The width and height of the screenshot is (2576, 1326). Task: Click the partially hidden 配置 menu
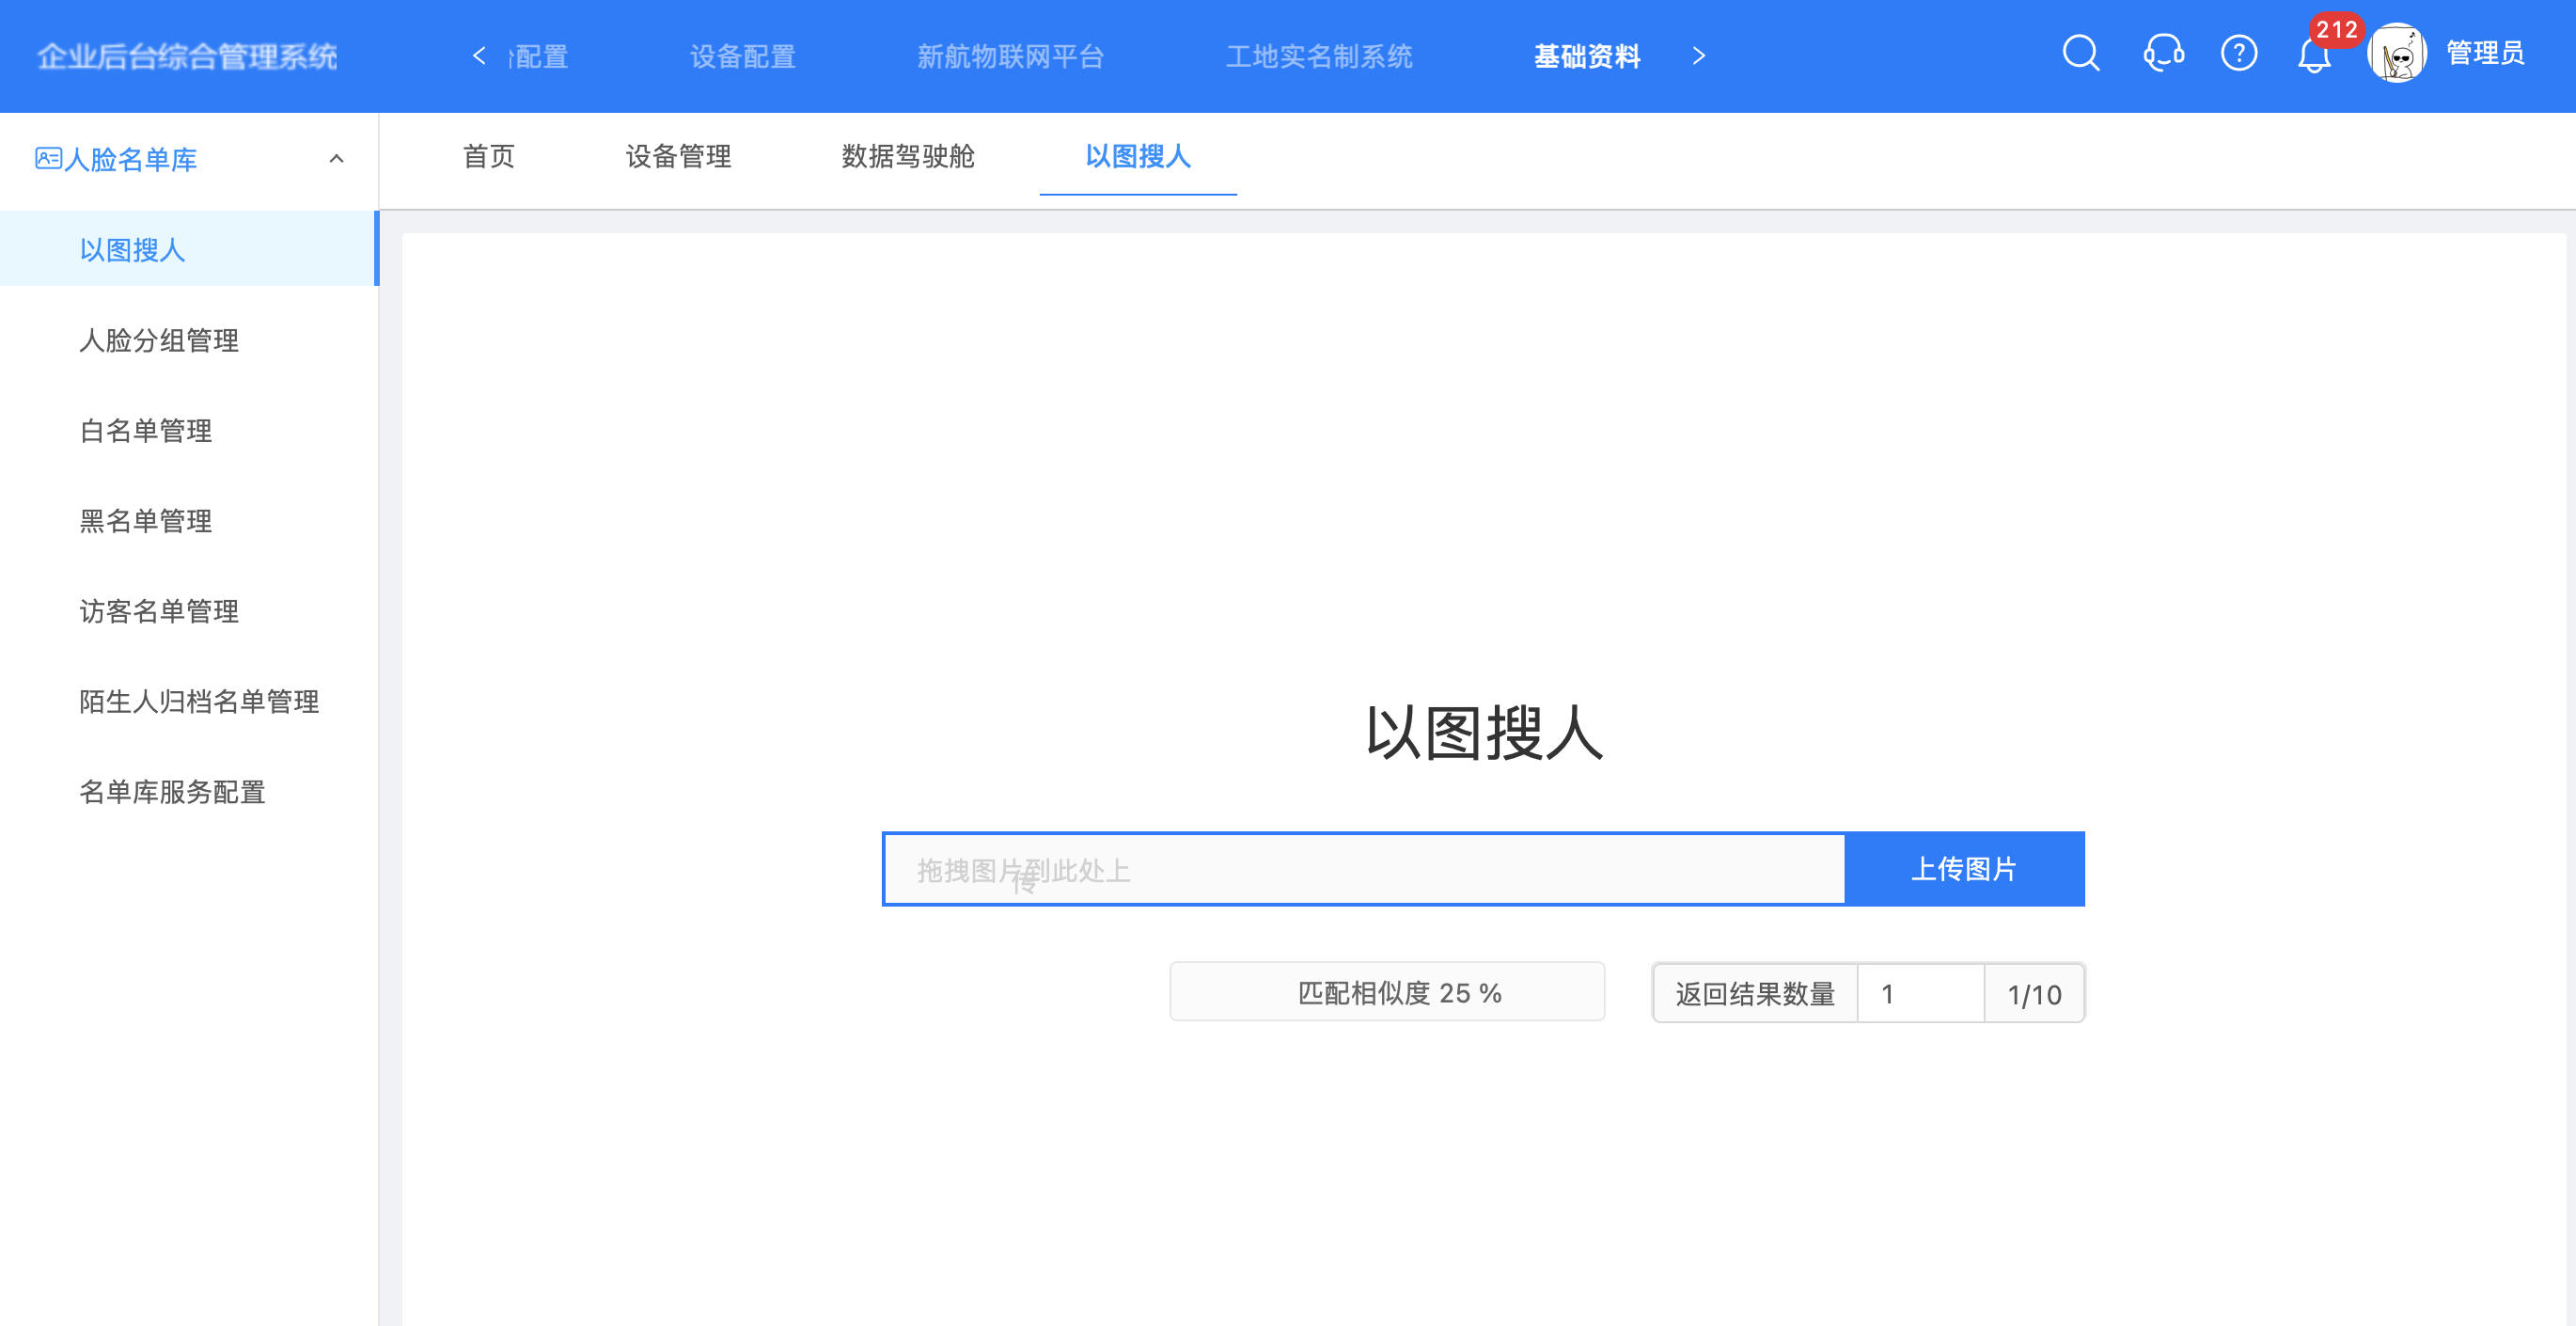[x=538, y=56]
